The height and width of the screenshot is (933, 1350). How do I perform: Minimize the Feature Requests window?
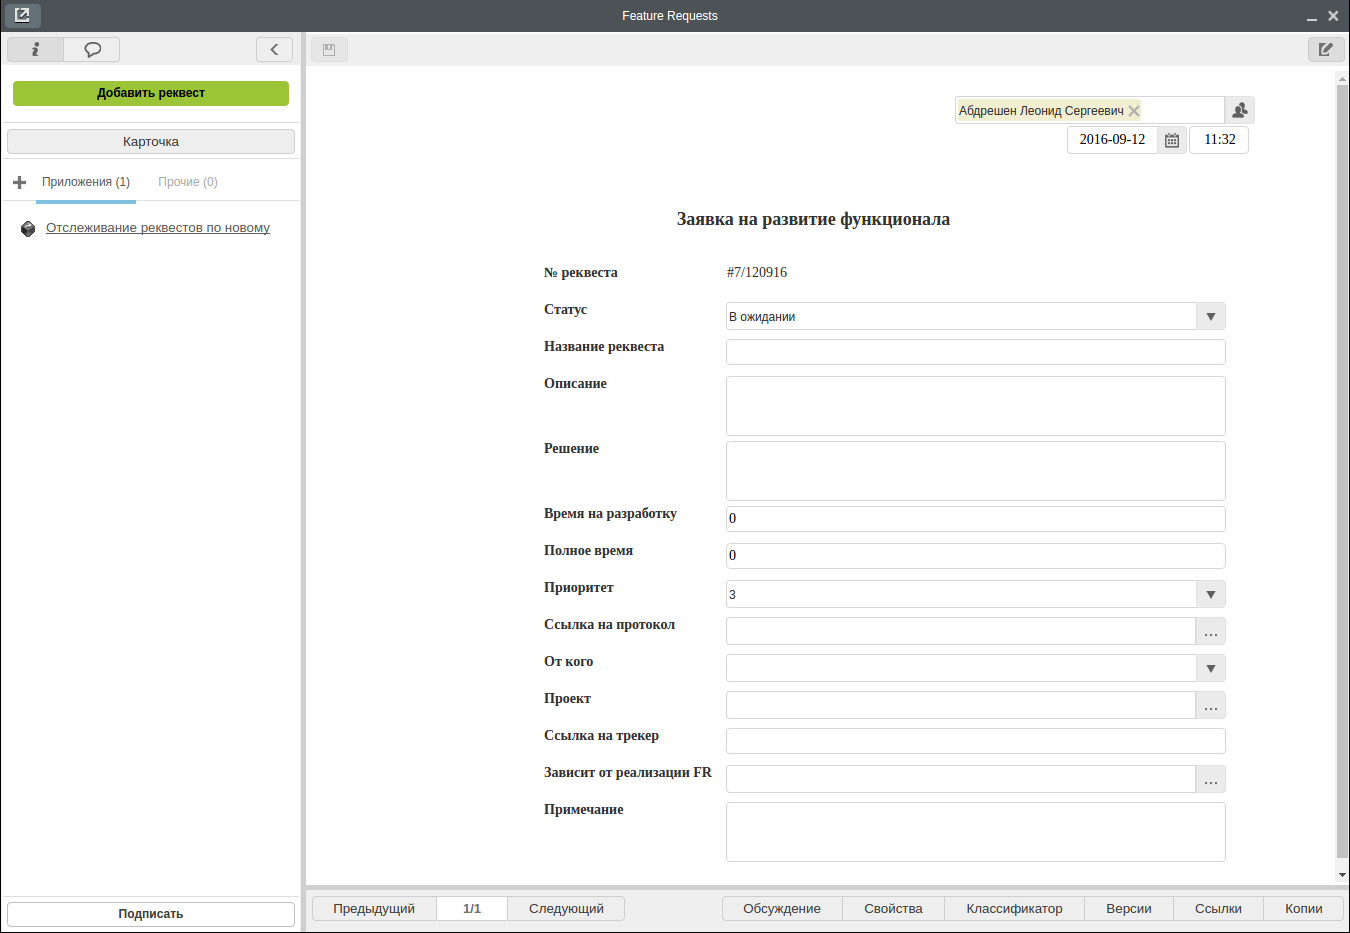pyautogui.click(x=1311, y=17)
